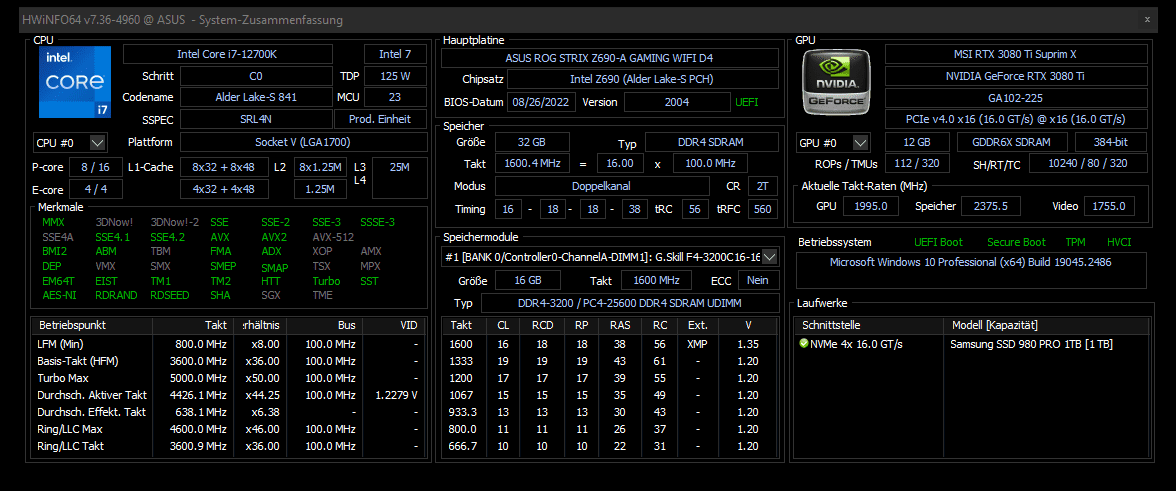Click the Schnittstelle column header

tap(868, 325)
